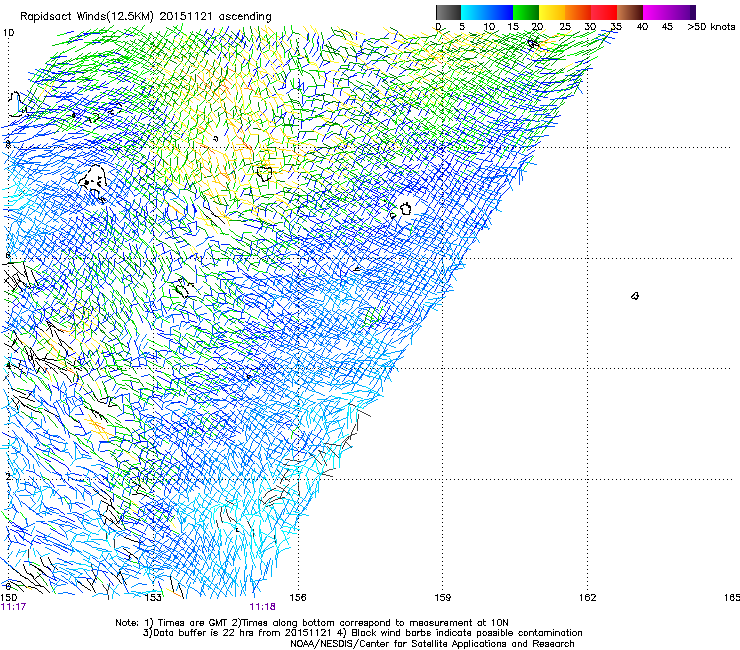Click the dark blue 10-15 knots legend segment

[x=500, y=12]
